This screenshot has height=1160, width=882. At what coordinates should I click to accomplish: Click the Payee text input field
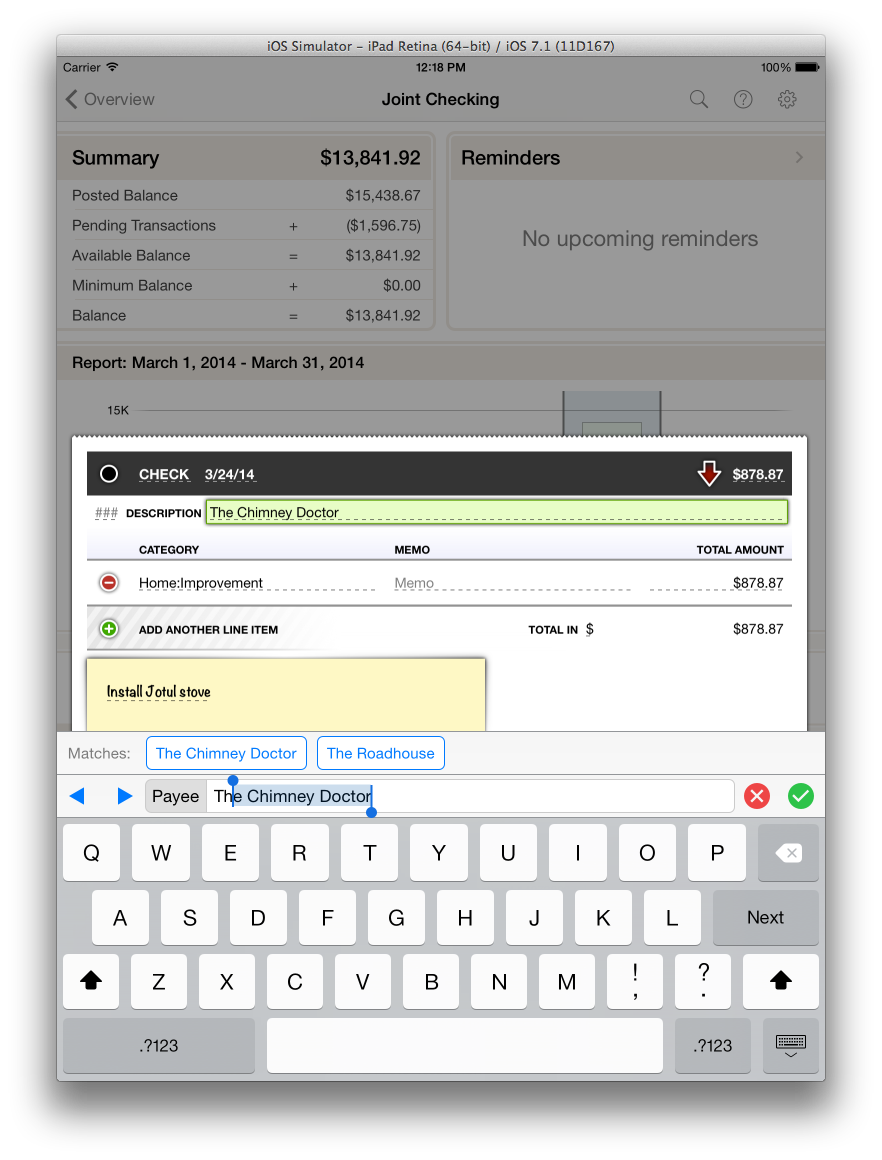point(470,796)
